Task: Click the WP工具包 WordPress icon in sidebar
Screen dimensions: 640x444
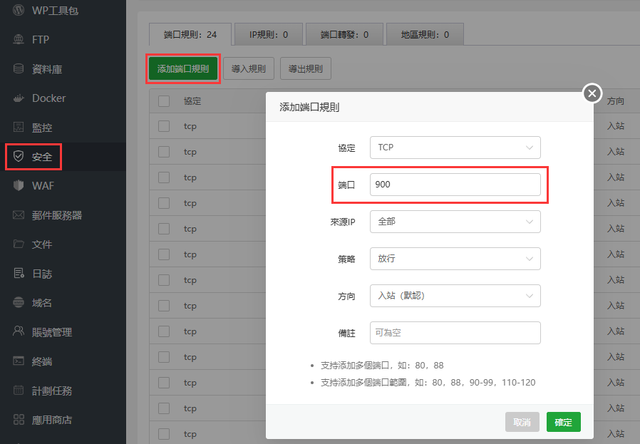Action: coord(18,11)
